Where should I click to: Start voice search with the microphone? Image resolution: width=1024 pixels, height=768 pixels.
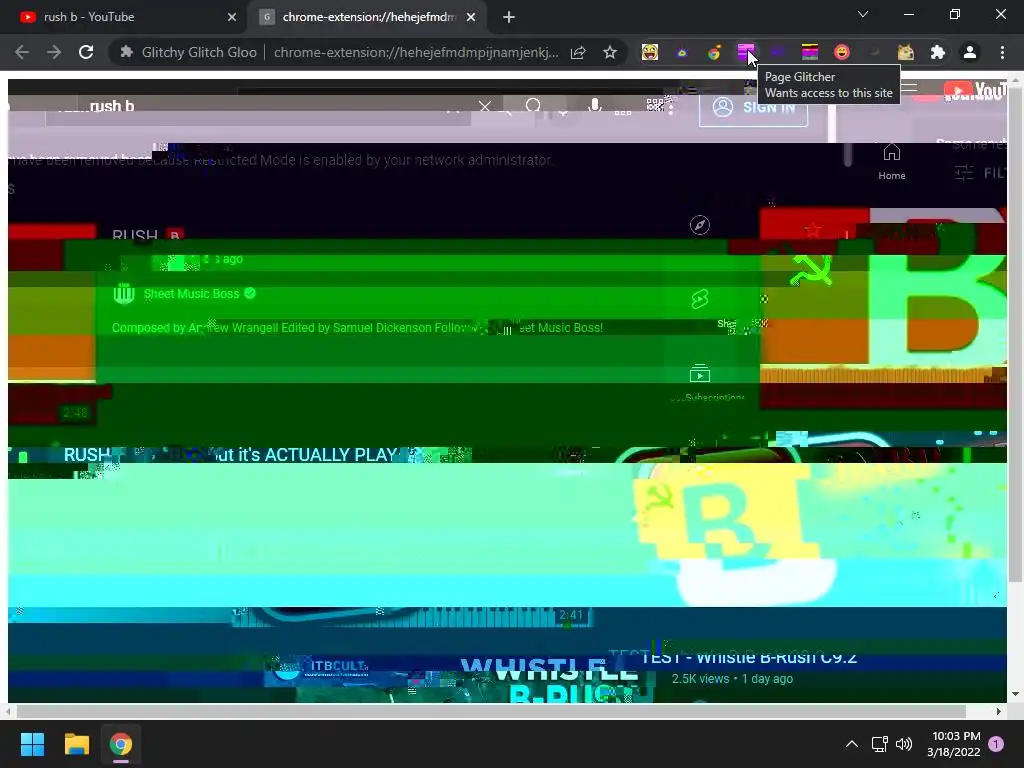click(594, 106)
